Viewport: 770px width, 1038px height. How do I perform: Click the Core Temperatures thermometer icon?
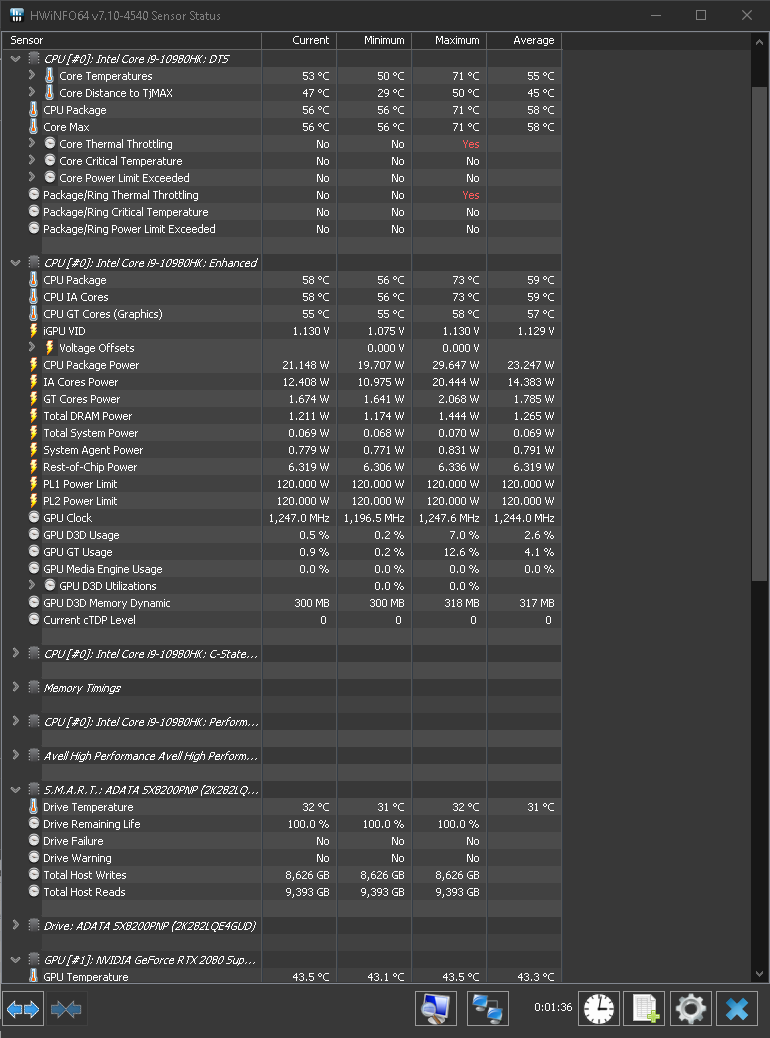click(x=50, y=75)
